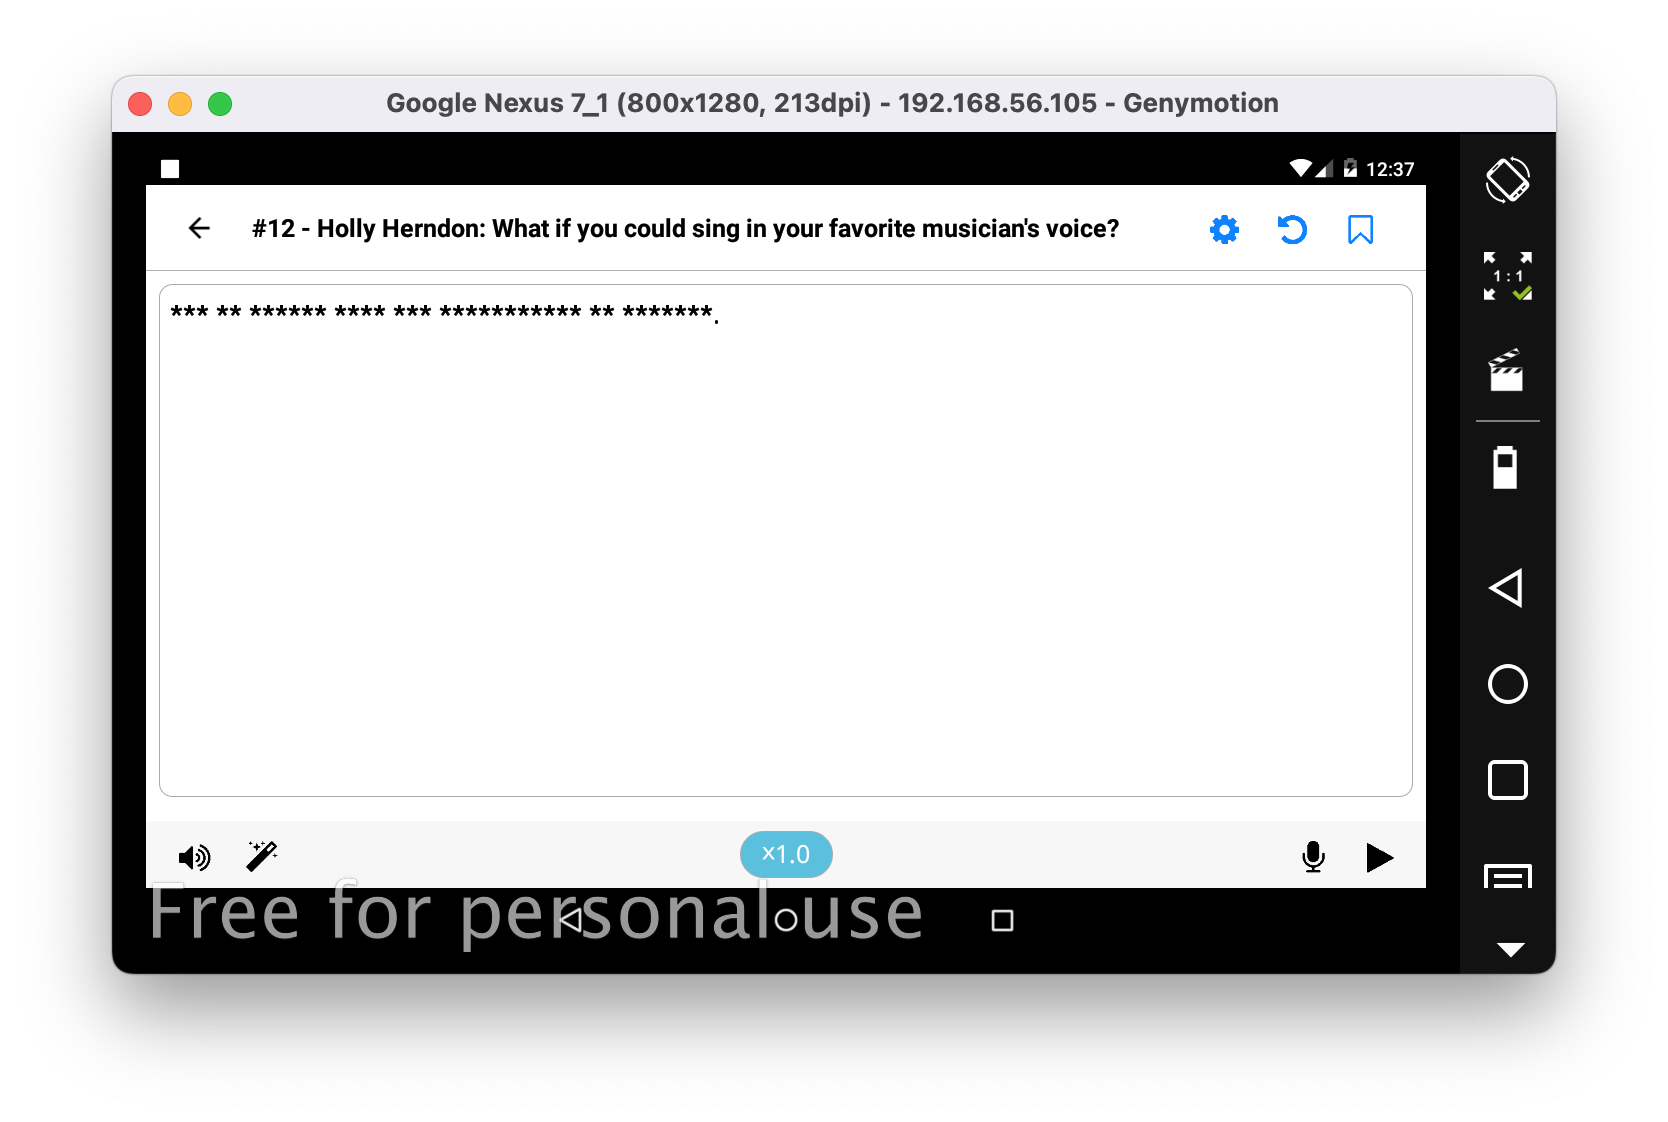Play the episode audio
The height and width of the screenshot is (1122, 1668).
coord(1380,857)
